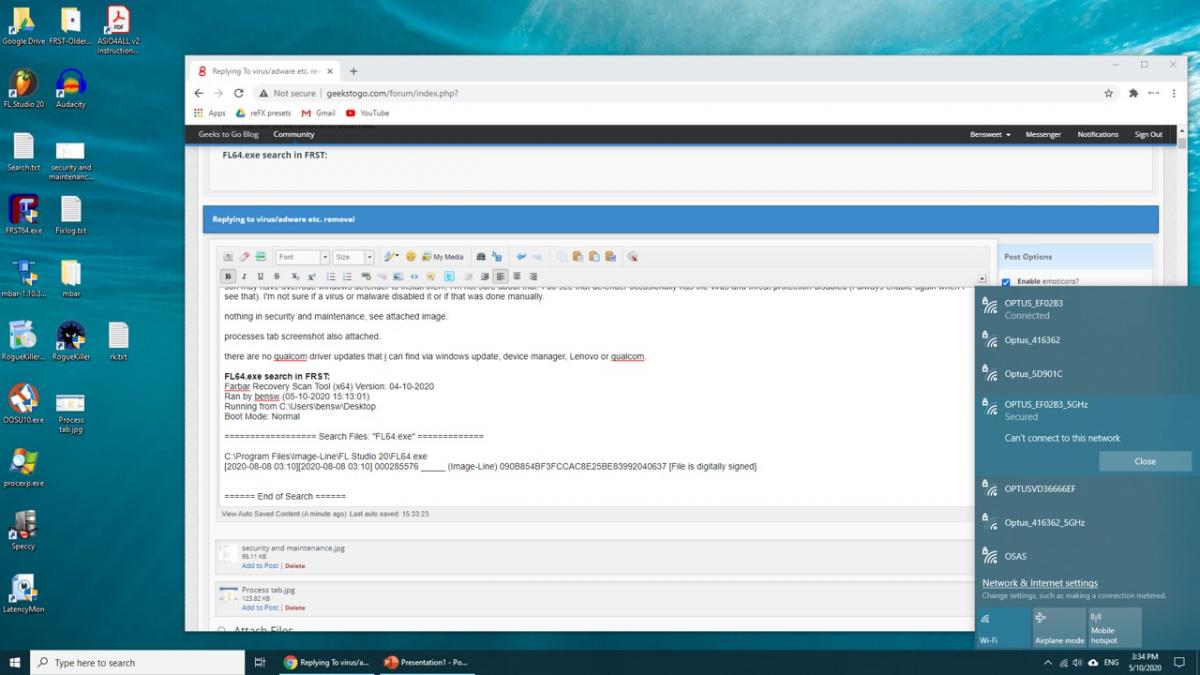Open Chrome extensions puzzle icon

(1133, 93)
